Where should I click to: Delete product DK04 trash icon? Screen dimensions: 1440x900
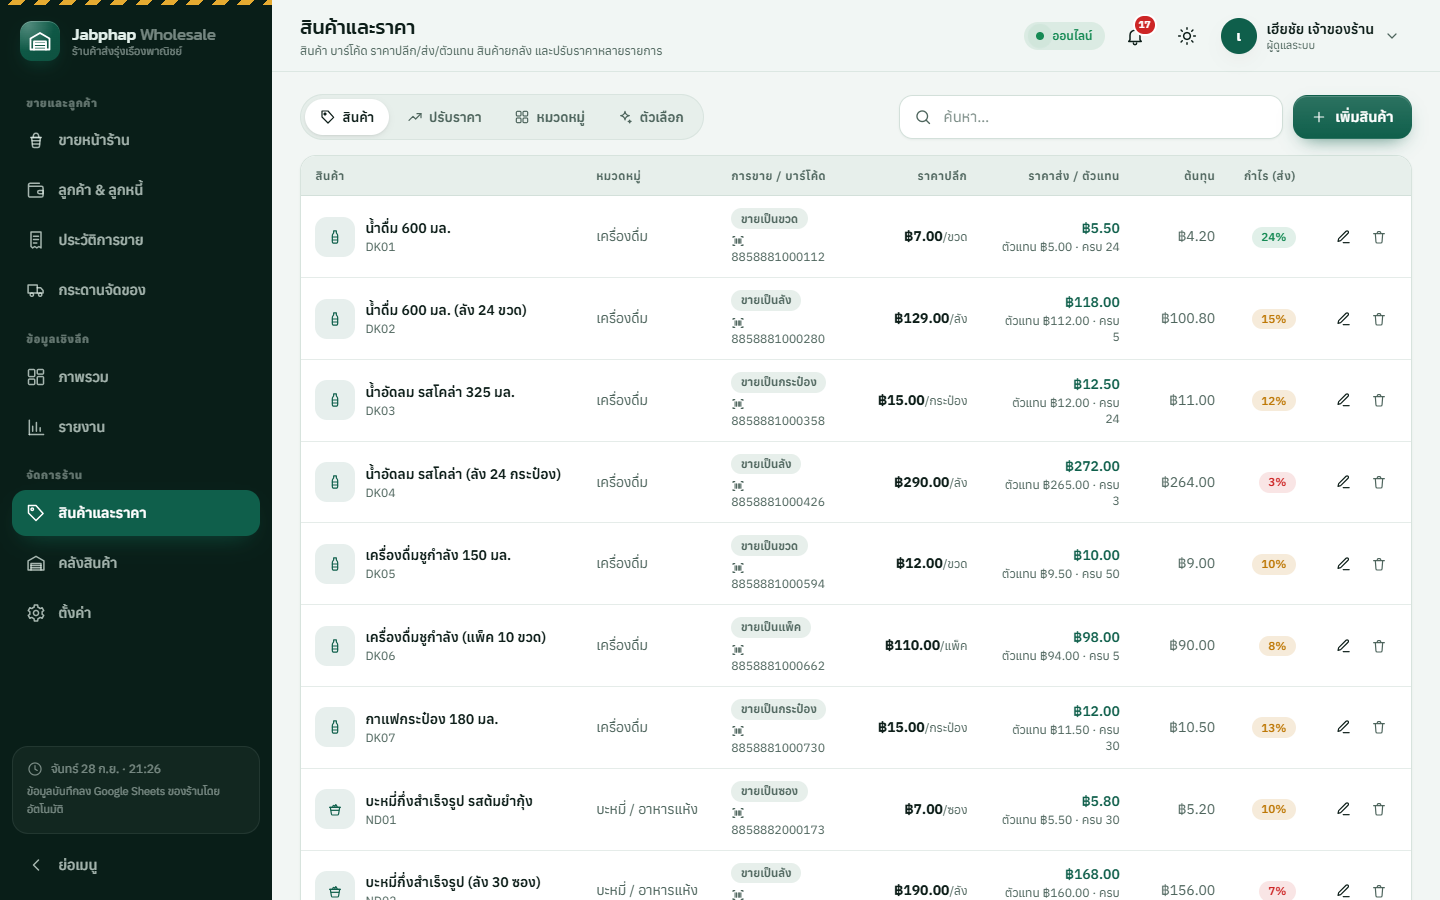[x=1379, y=482]
